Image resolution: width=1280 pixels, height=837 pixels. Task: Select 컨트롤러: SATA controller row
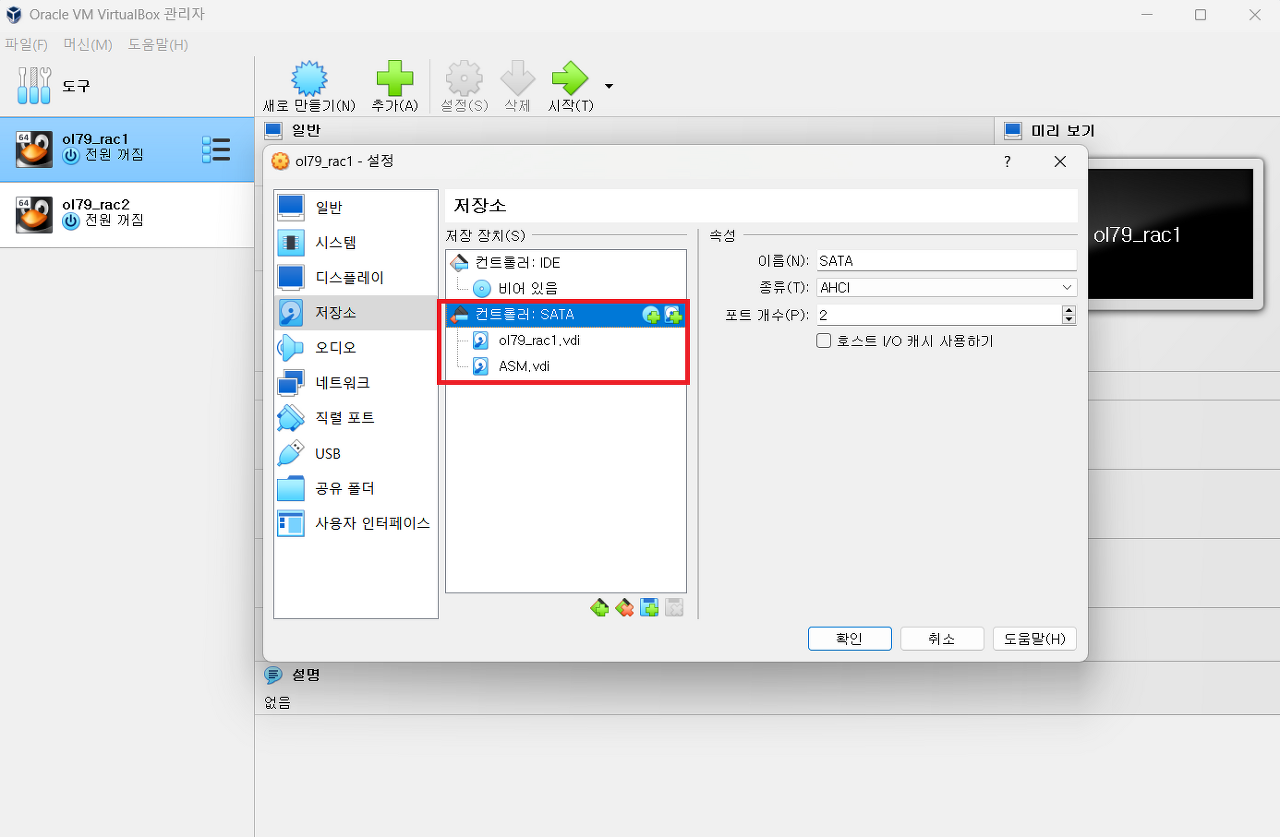(566, 314)
